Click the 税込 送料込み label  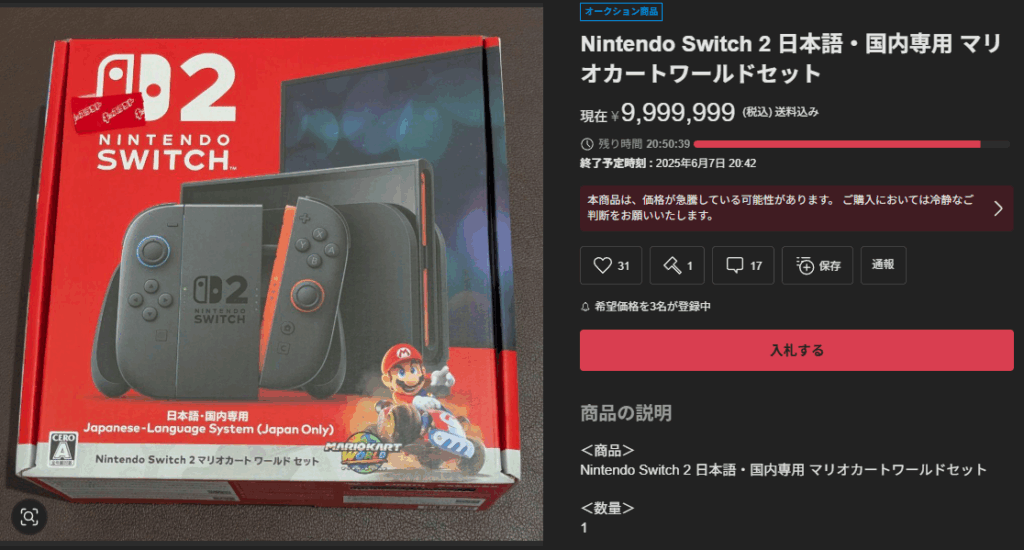click(780, 112)
